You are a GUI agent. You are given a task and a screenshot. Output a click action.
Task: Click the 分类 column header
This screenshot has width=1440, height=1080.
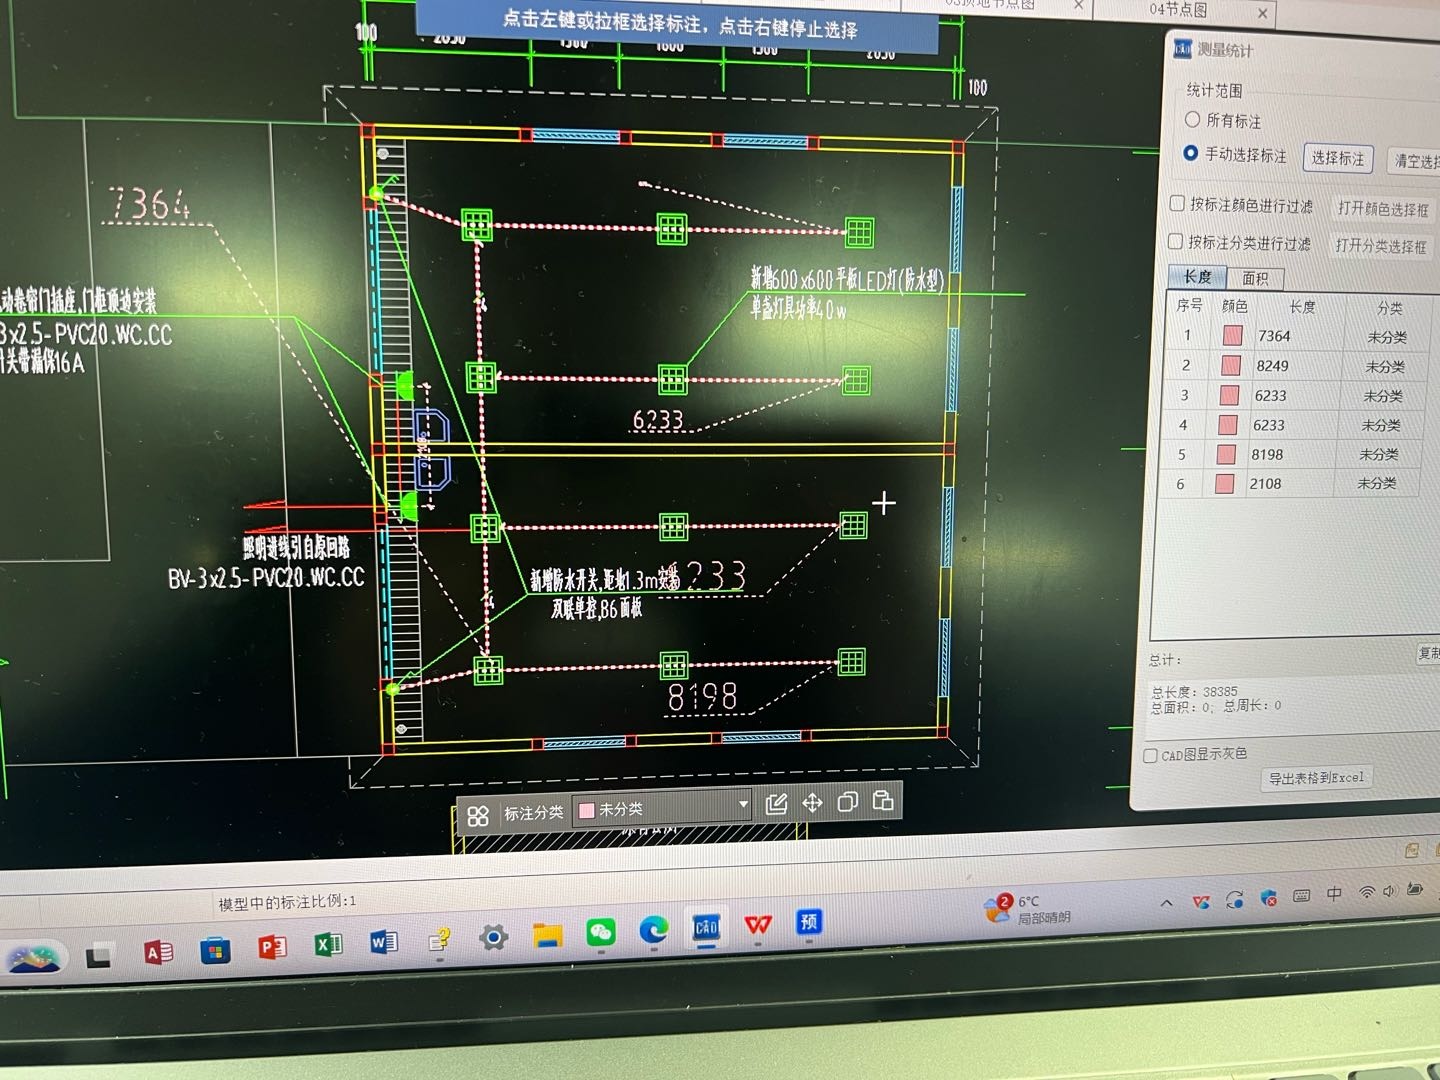click(x=1389, y=308)
